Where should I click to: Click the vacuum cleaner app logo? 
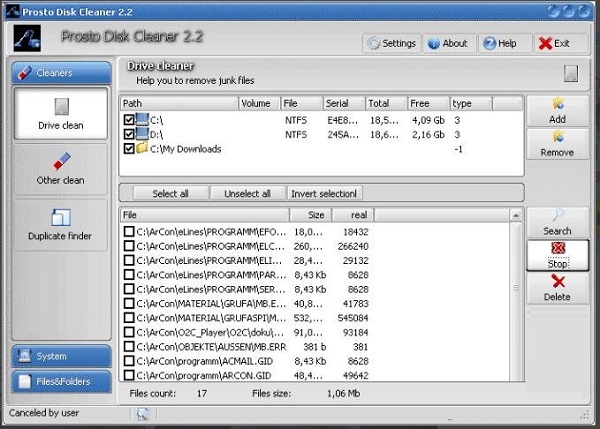pos(27,38)
